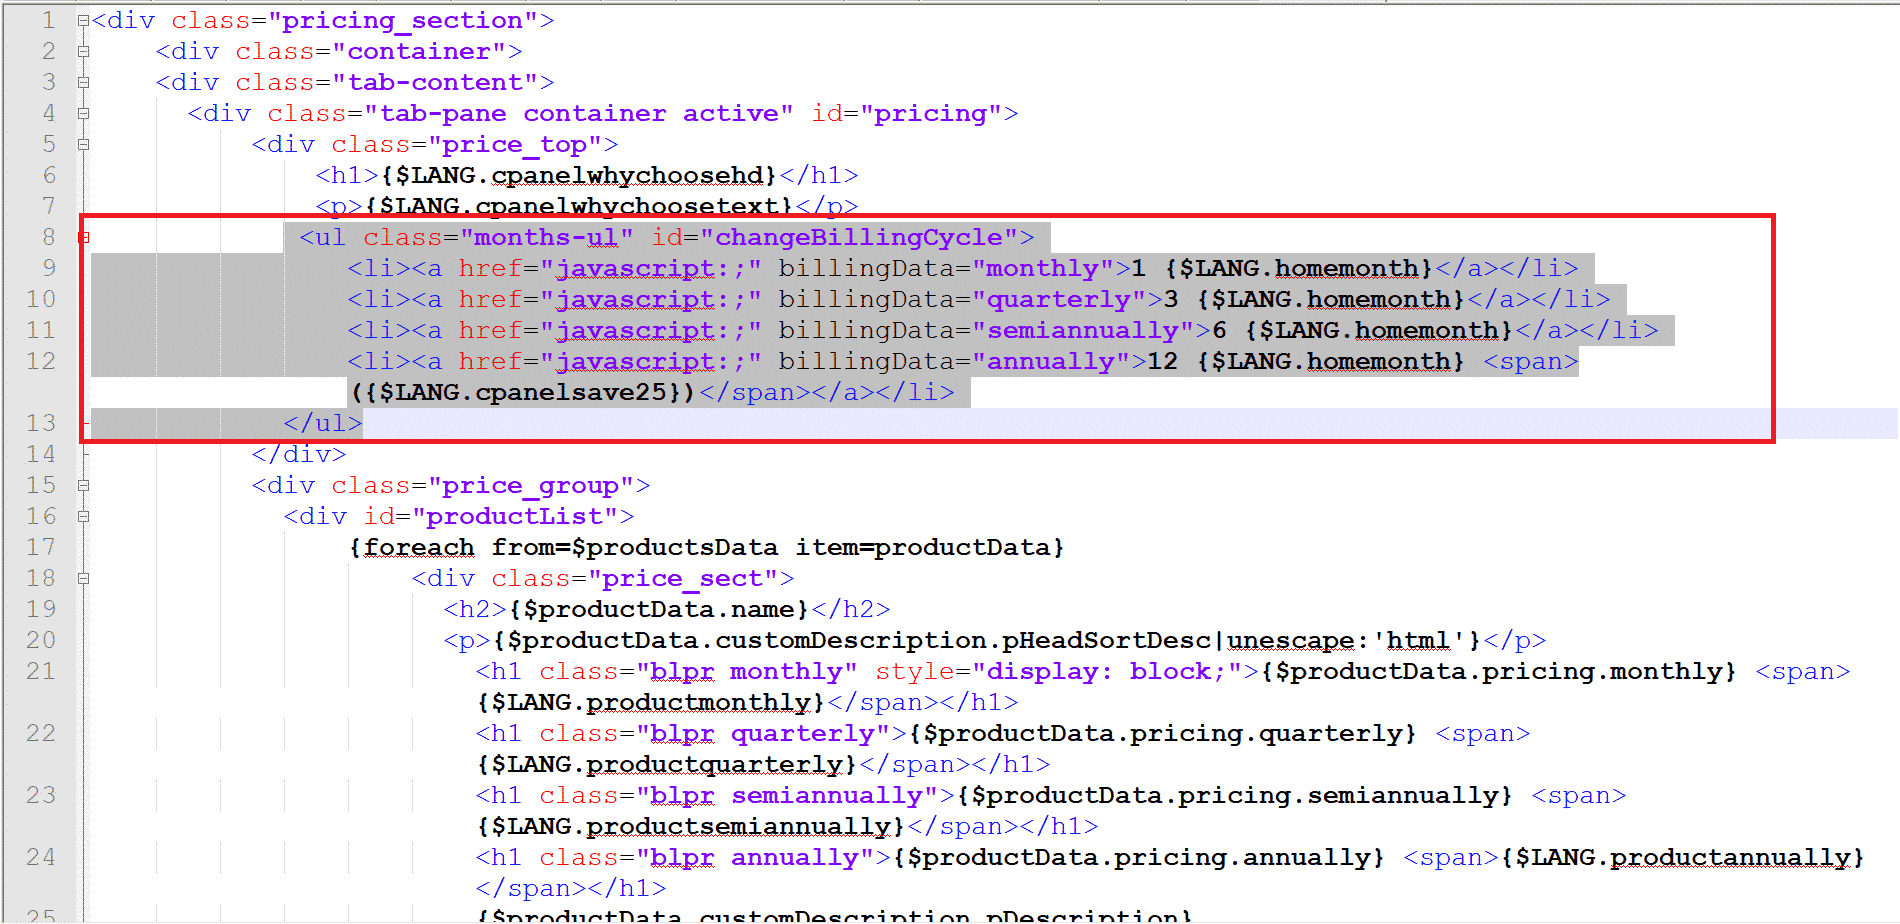
Task: Click the billingData monthly attribute value
Action: [1042, 268]
